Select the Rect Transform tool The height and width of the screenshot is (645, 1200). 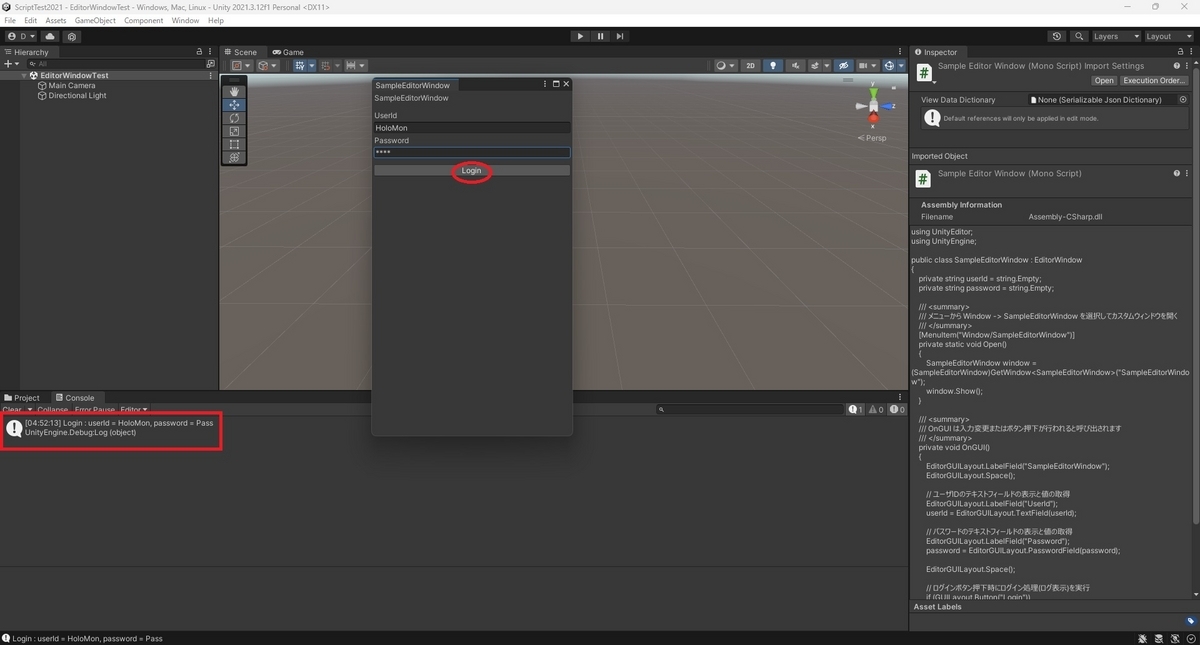point(234,145)
